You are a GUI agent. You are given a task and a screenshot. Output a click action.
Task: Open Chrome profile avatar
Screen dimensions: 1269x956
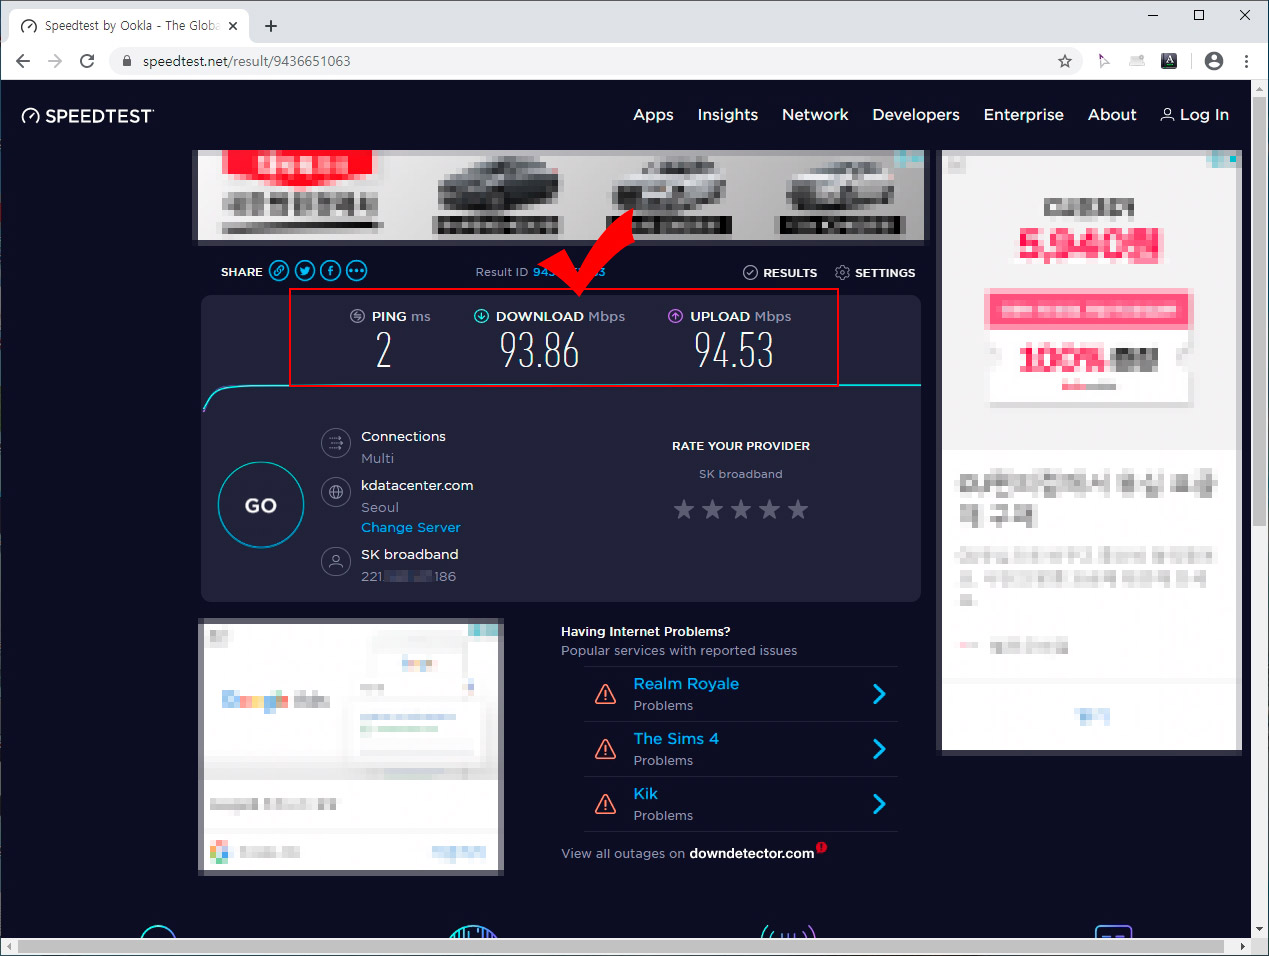[x=1214, y=61]
